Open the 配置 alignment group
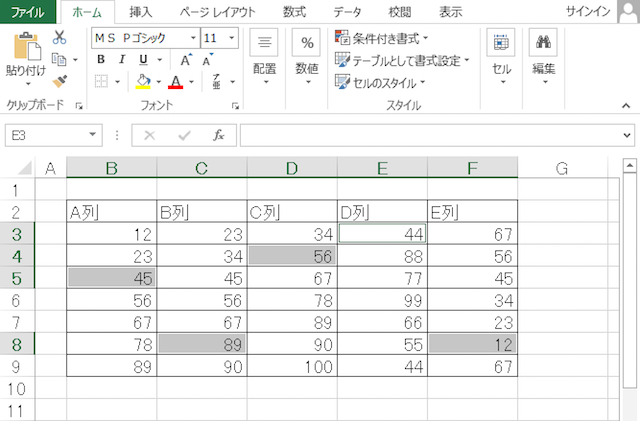The height and width of the screenshot is (421, 640). click(264, 57)
